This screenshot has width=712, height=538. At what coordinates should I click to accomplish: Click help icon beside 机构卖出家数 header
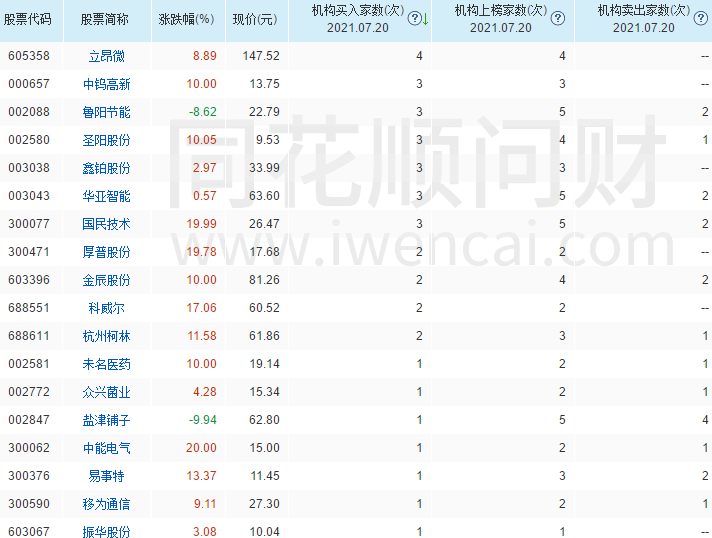pyautogui.click(x=701, y=19)
